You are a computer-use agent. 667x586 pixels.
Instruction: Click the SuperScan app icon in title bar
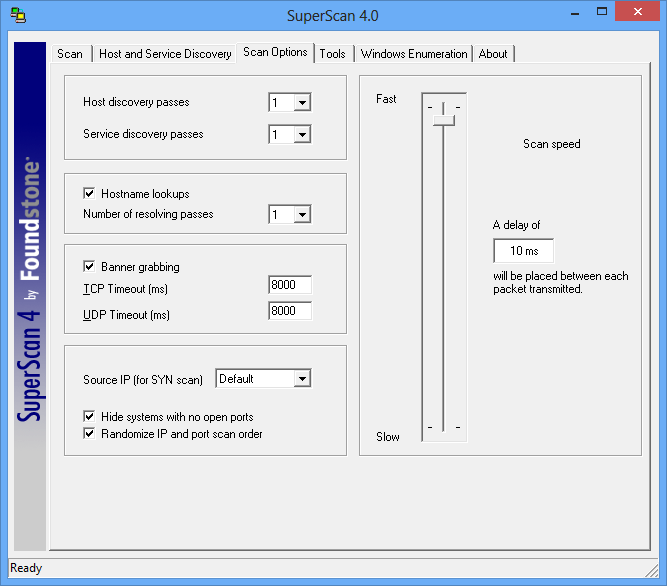tap(18, 15)
